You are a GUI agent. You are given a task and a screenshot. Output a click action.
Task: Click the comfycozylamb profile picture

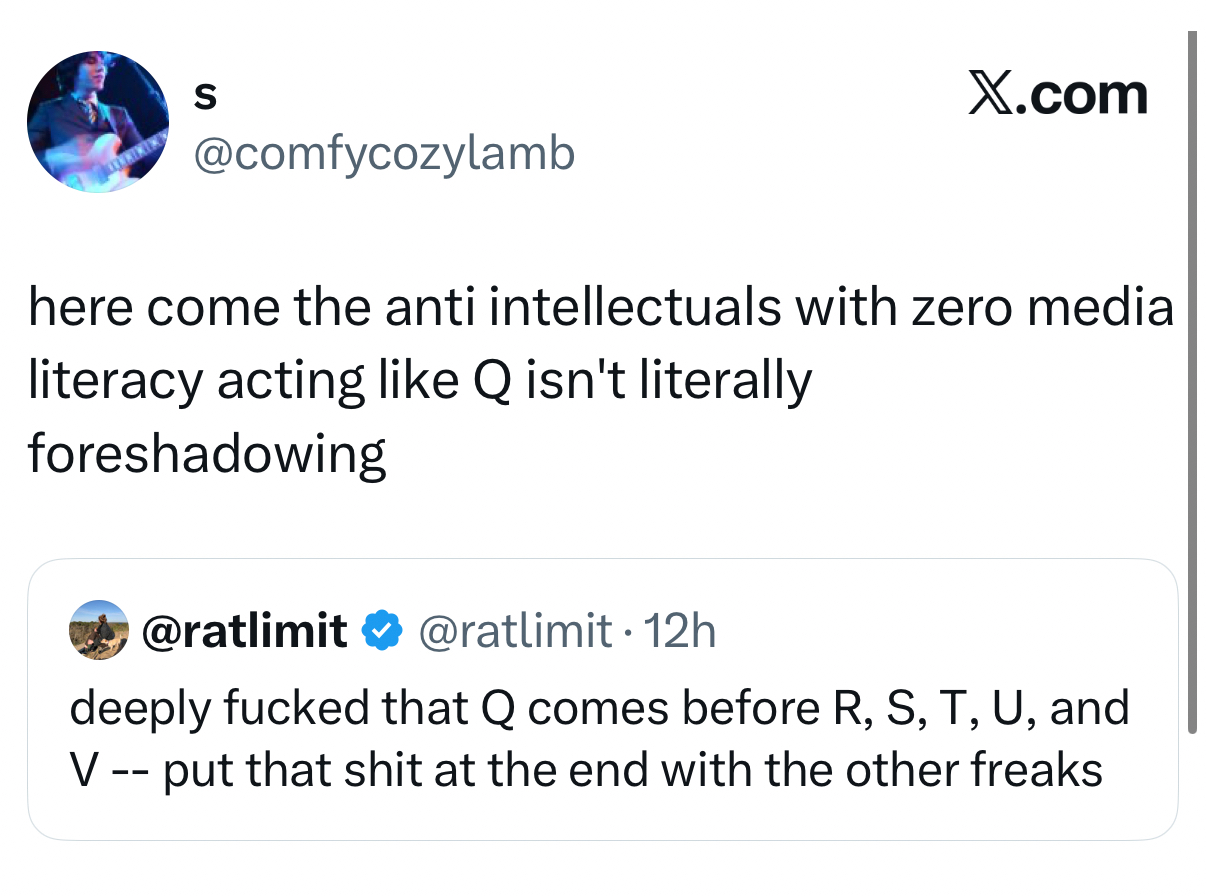click(x=98, y=121)
